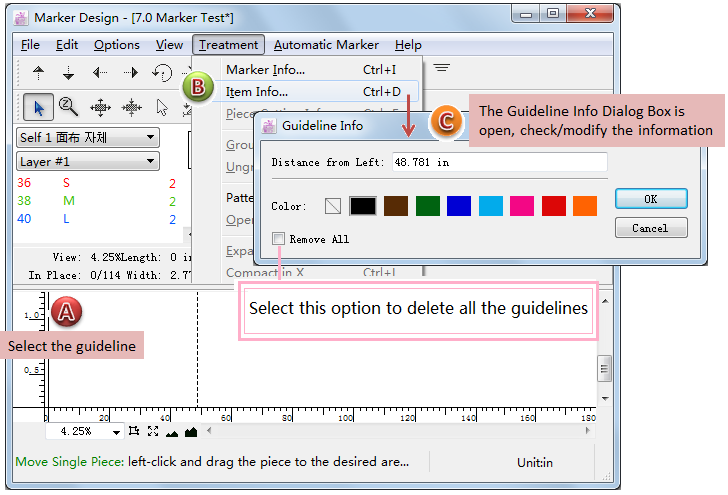Choose the green guideline color swatch
The width and height of the screenshot is (728, 495).
tap(427, 206)
